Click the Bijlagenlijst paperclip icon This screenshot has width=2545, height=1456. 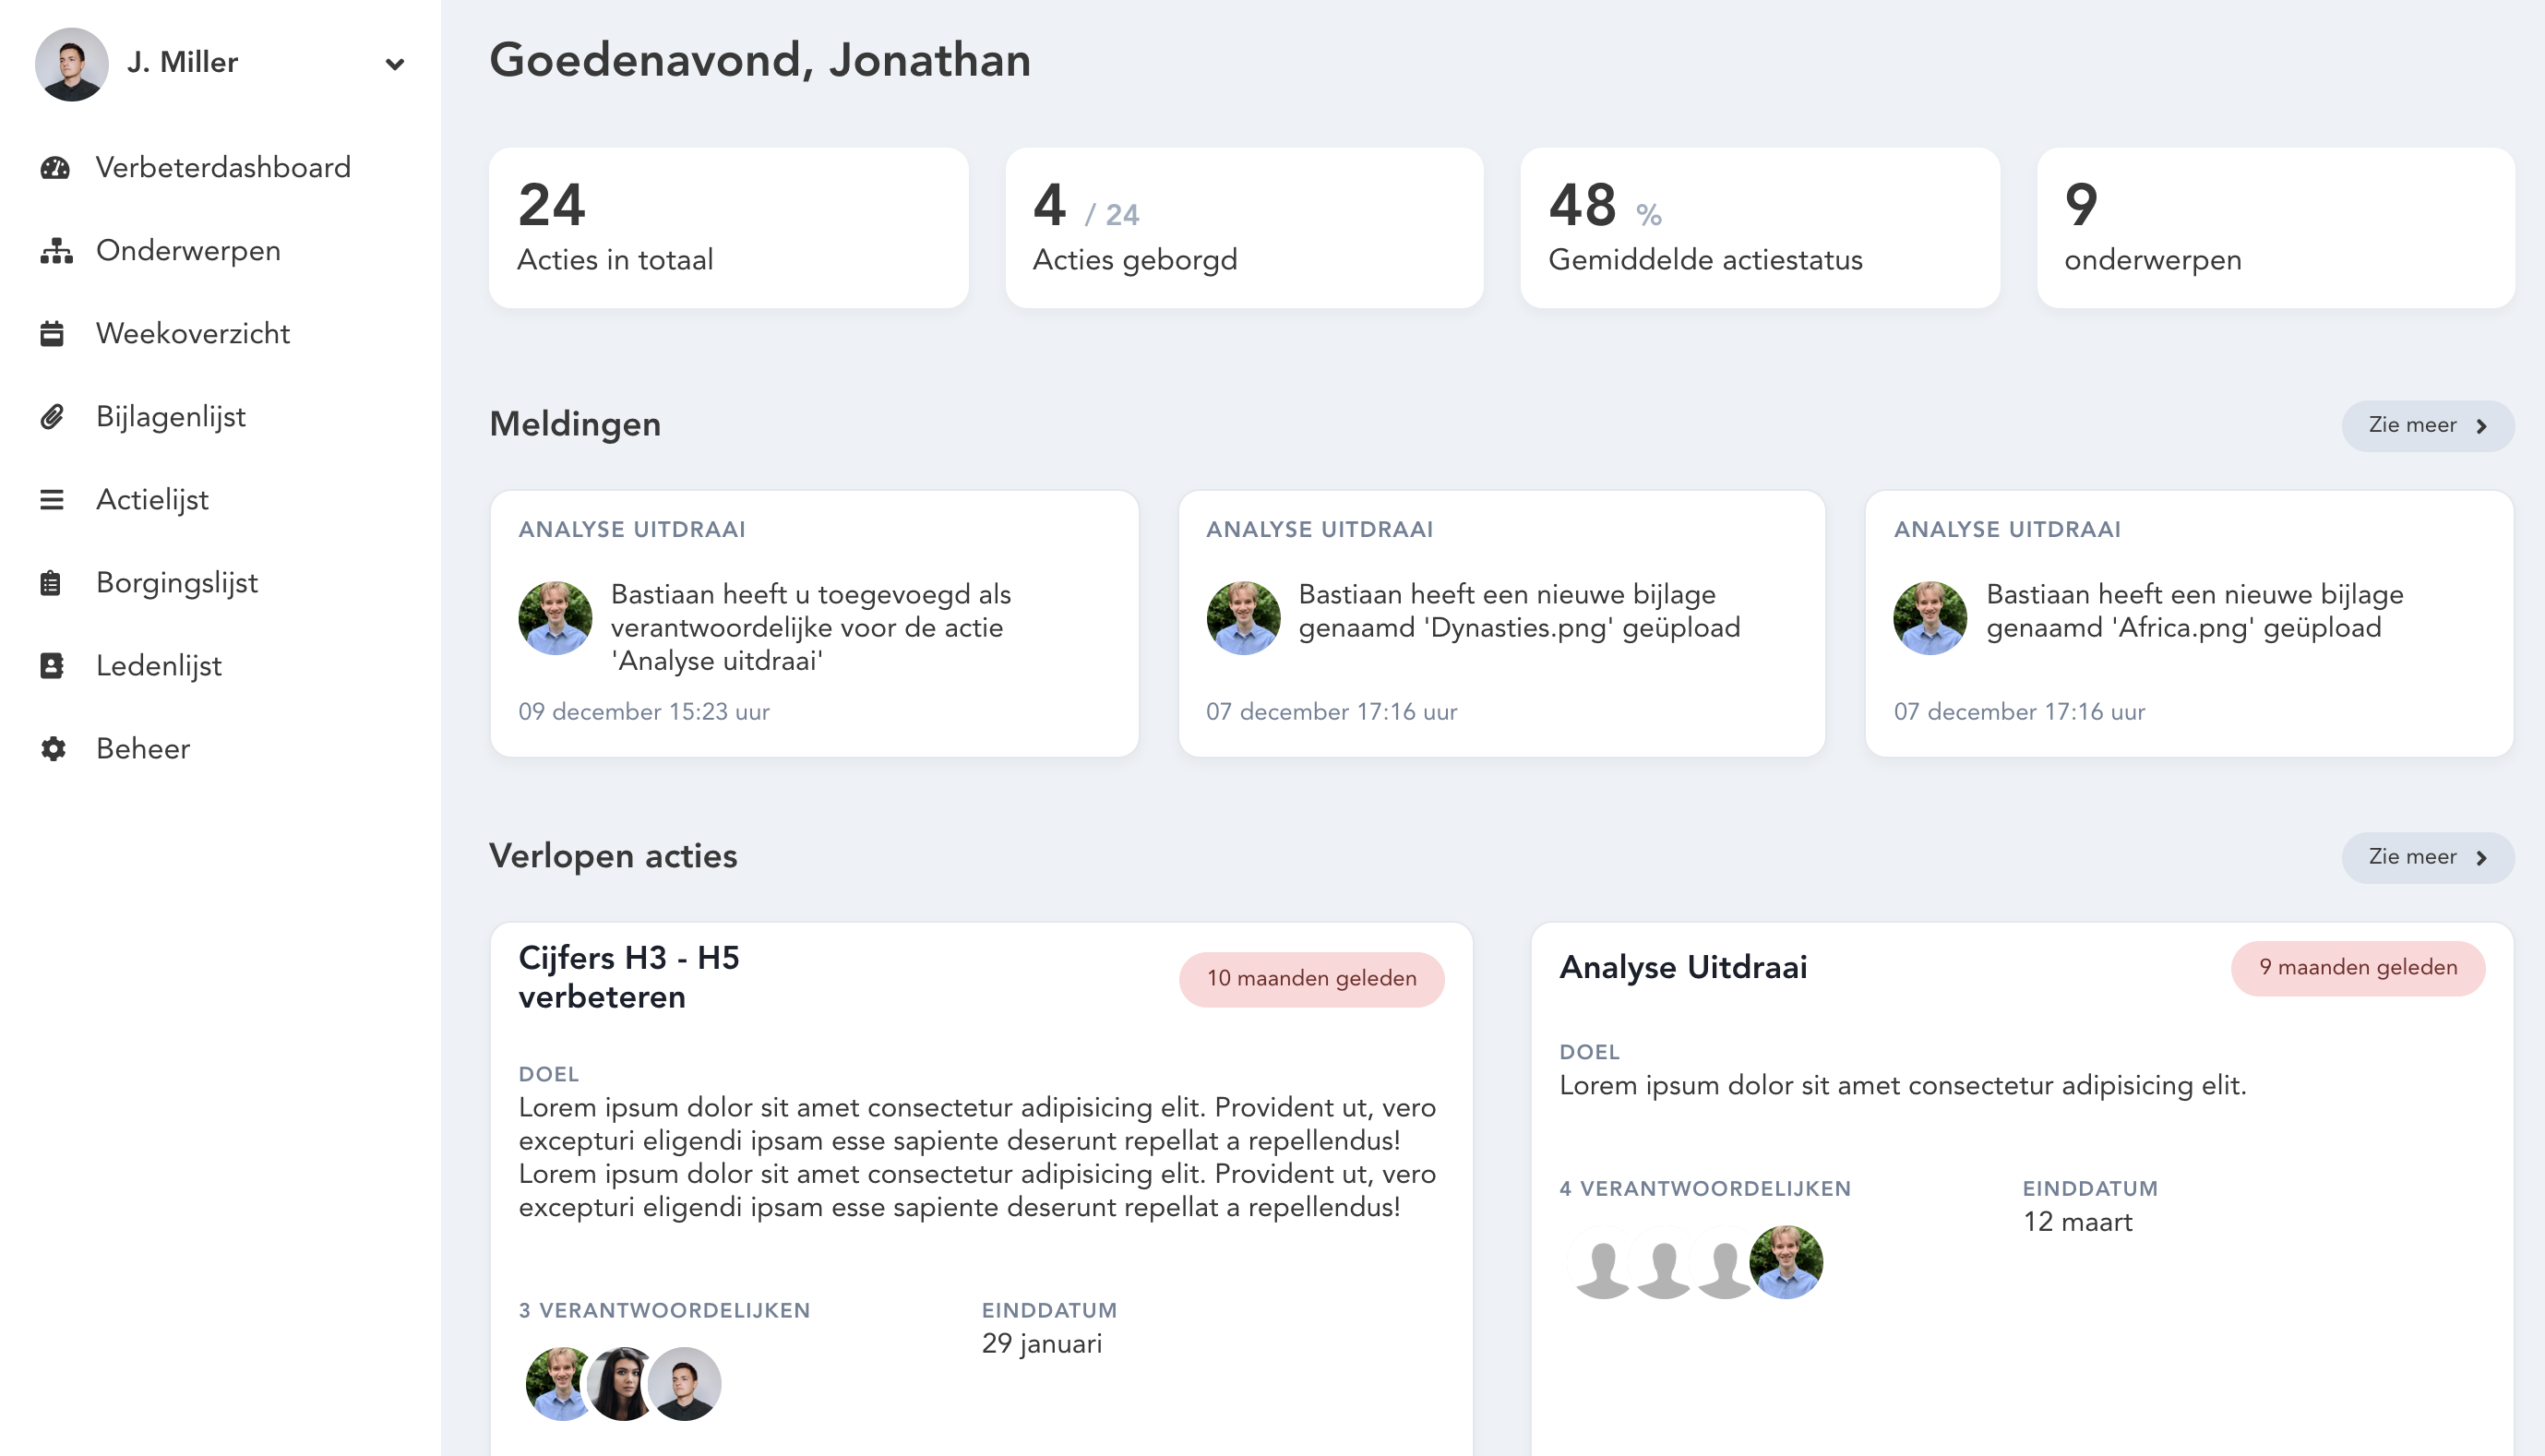[52, 417]
